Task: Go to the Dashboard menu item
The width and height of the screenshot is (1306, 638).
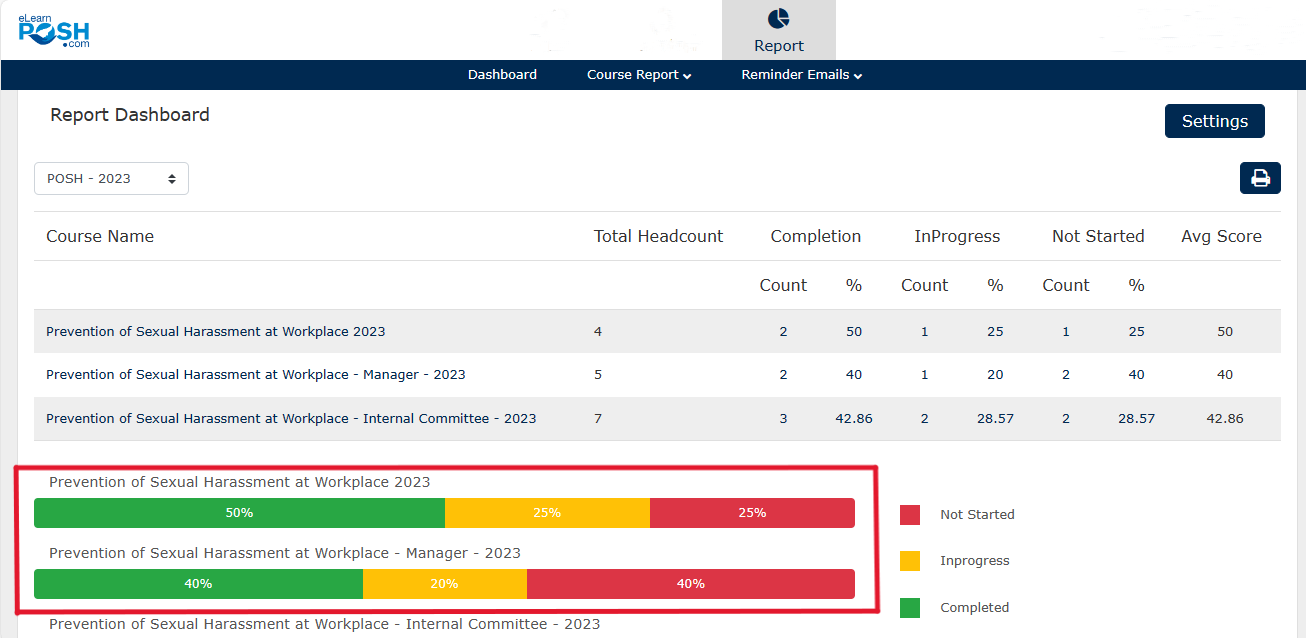Action: tap(502, 75)
